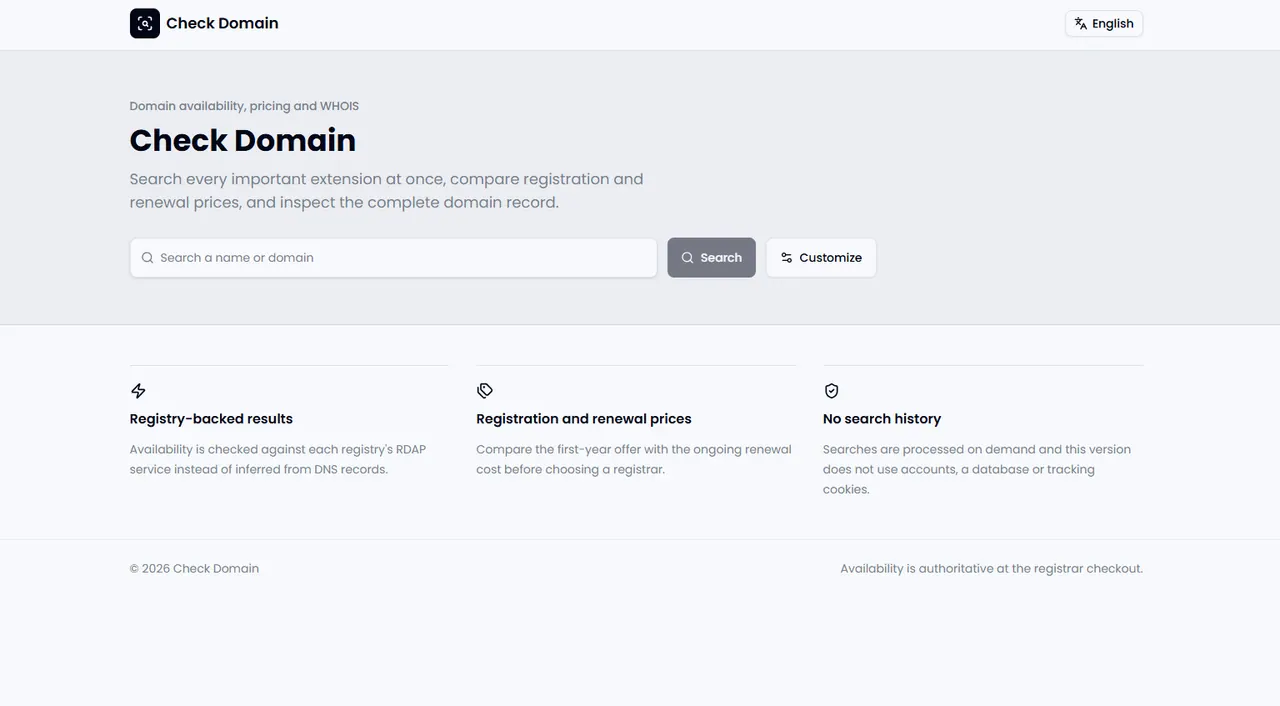Click the Check Domain logo icon
Screen dimensions: 1280x706
pos(145,23)
